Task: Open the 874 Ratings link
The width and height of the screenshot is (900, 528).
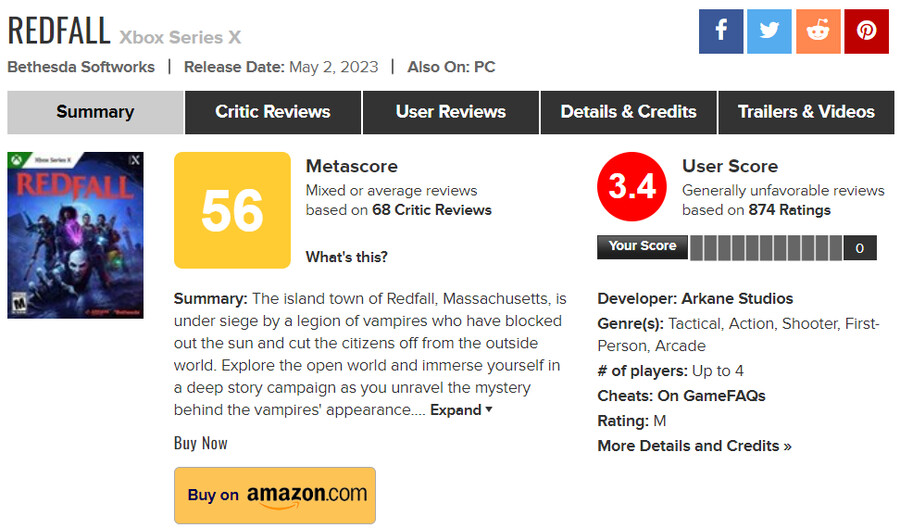Action: pyautogui.click(x=789, y=210)
